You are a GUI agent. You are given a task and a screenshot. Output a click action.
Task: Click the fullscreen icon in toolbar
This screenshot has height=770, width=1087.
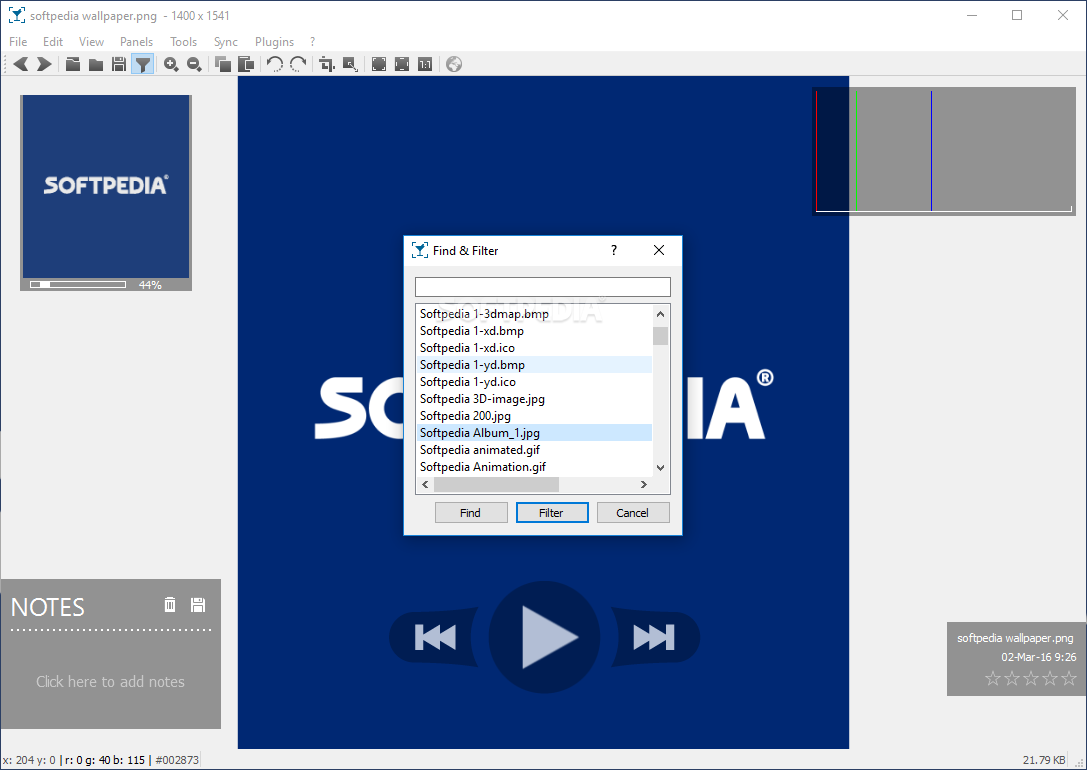(379, 64)
